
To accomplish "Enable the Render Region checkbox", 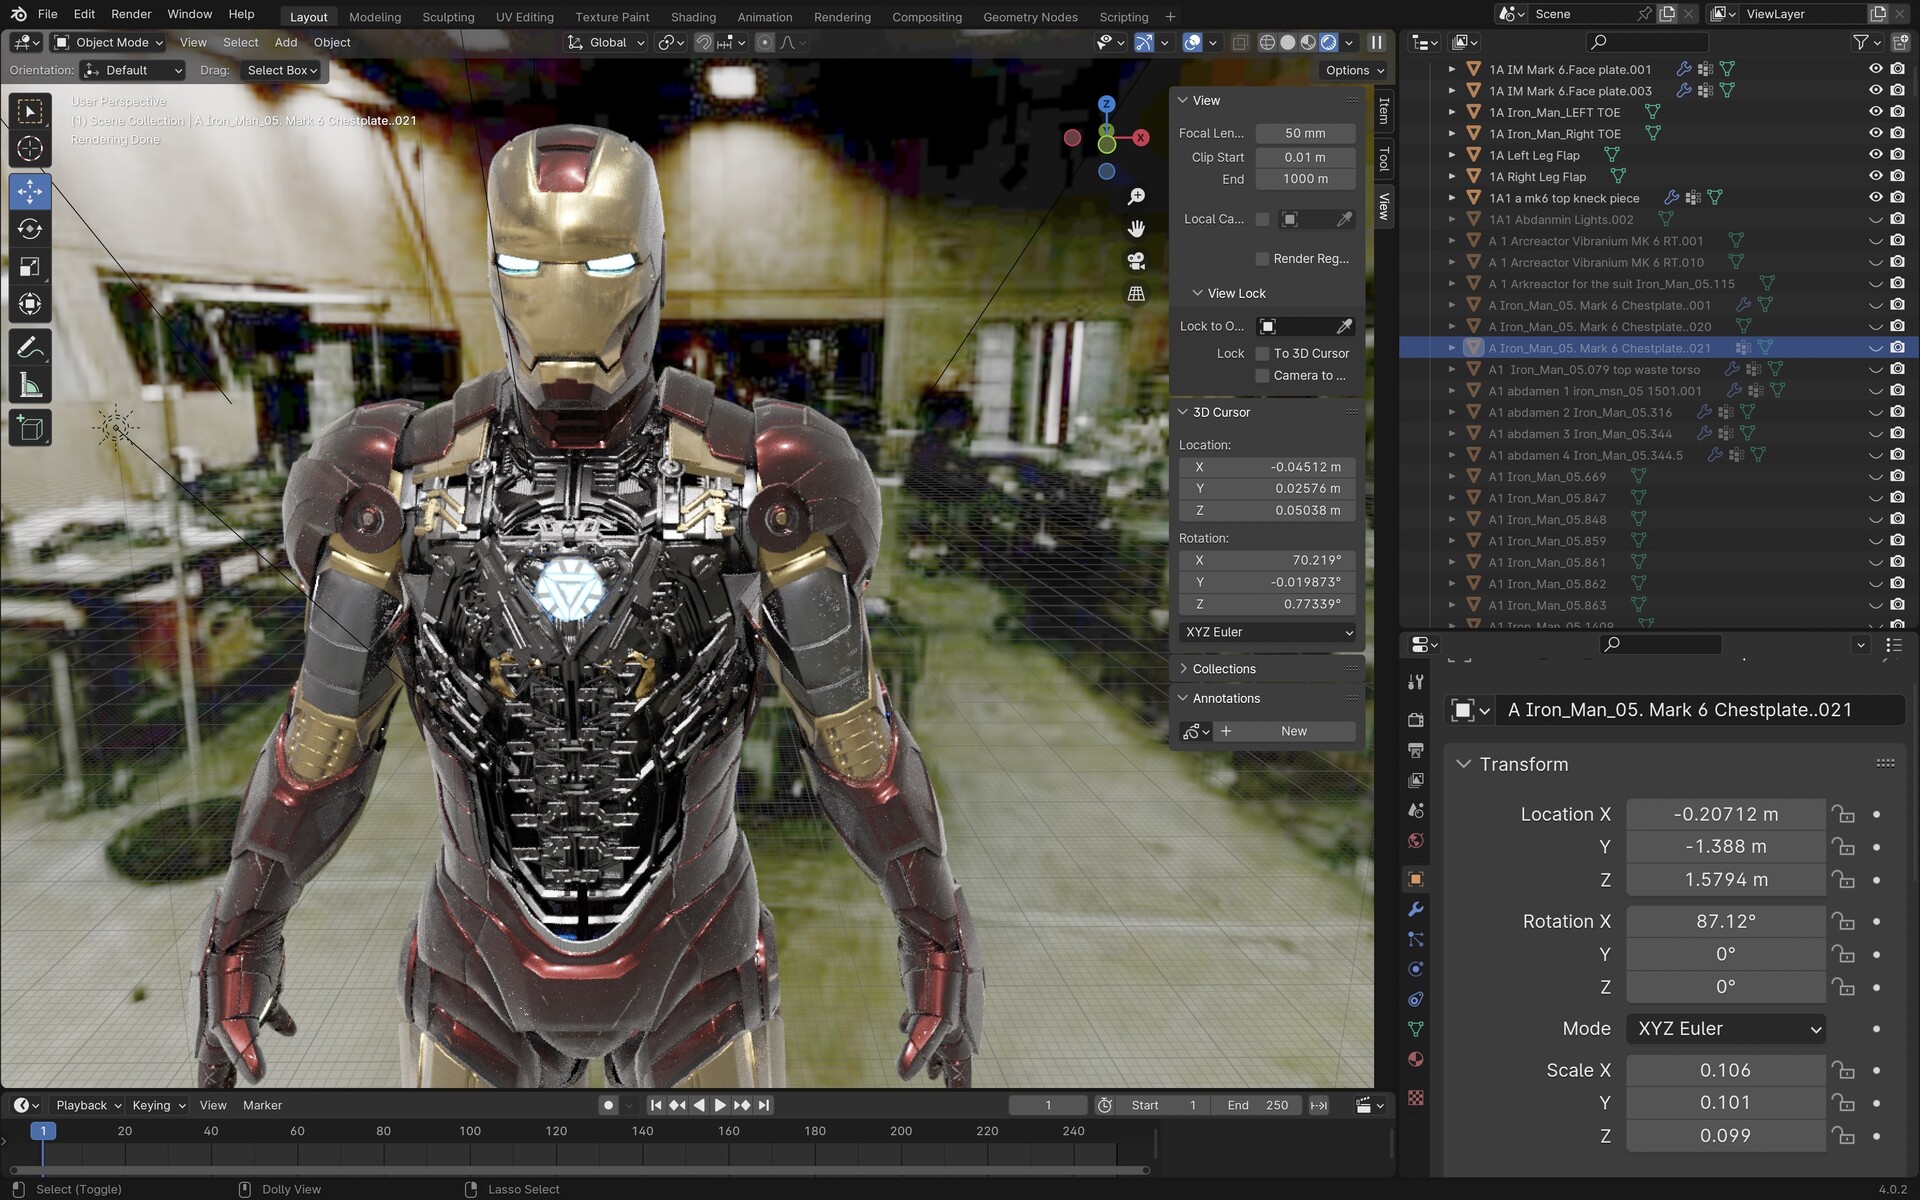I will [1262, 259].
